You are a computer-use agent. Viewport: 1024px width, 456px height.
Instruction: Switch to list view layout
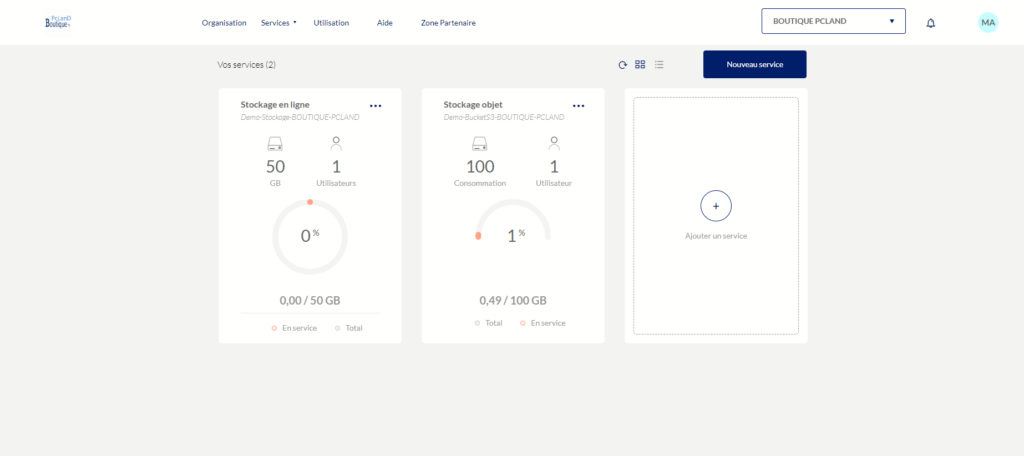click(659, 65)
